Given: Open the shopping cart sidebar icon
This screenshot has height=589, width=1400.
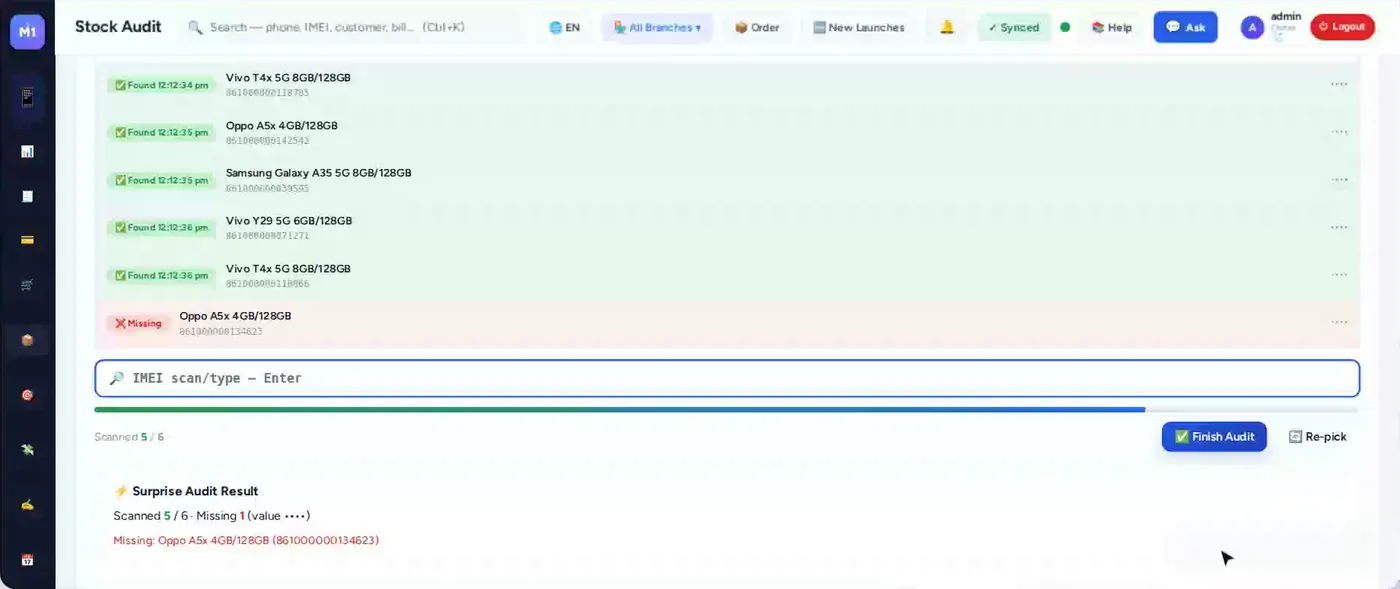Looking at the screenshot, I should [27, 285].
